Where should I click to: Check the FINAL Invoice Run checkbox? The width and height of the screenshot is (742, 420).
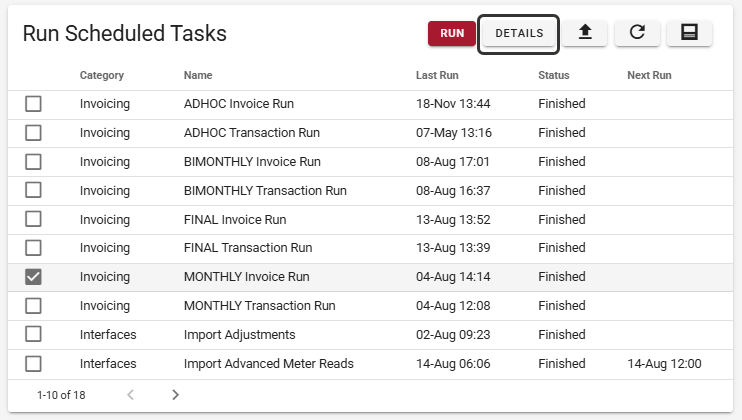(x=33, y=219)
